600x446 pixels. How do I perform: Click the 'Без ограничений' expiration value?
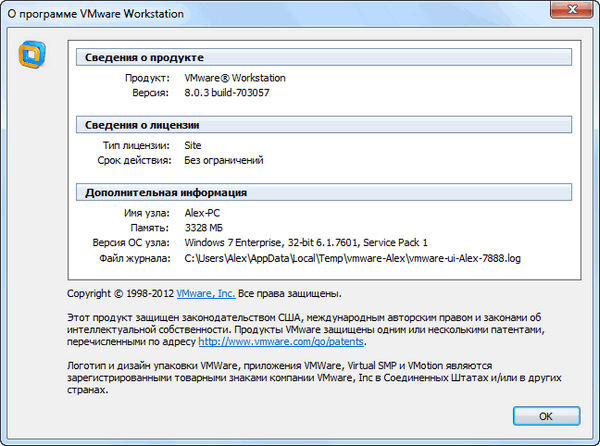(226, 160)
